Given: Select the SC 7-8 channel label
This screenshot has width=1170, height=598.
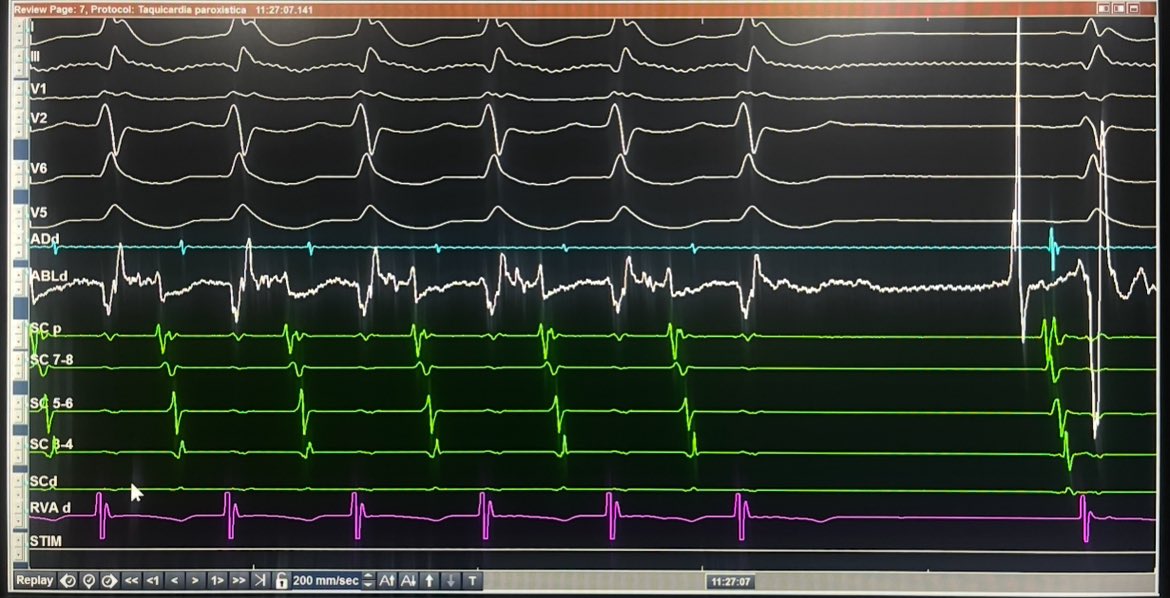Looking at the screenshot, I should 51,361.
